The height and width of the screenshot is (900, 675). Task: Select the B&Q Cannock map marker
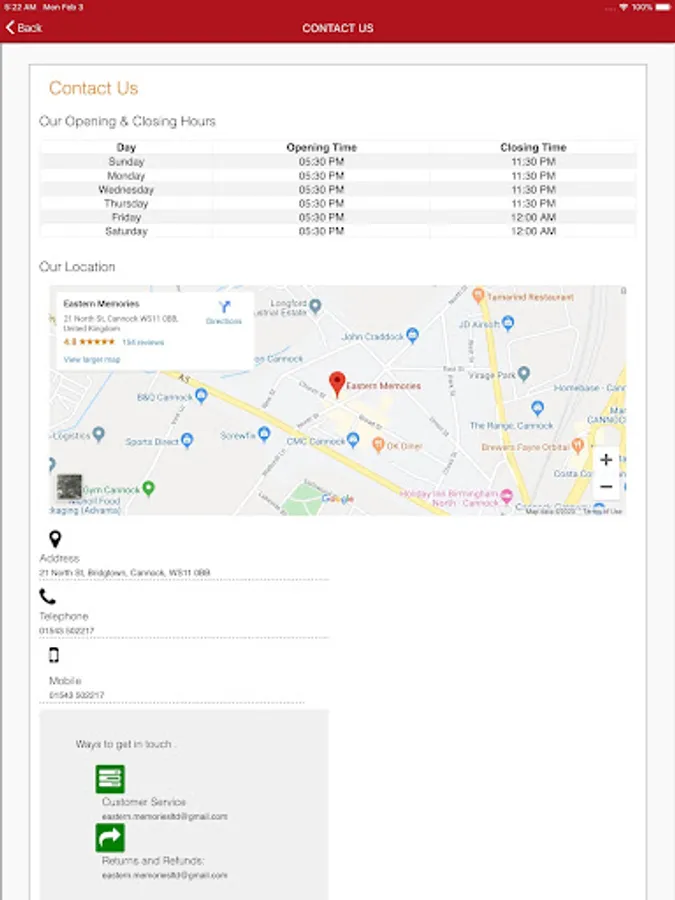click(201, 396)
